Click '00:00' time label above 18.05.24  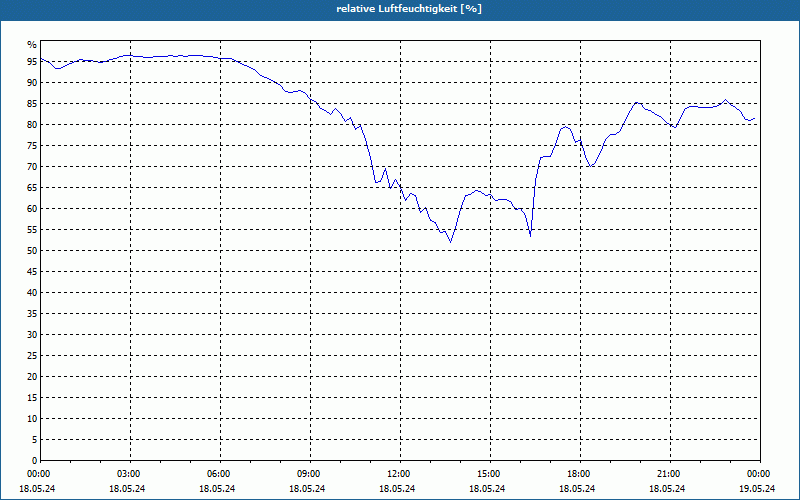click(x=37, y=474)
